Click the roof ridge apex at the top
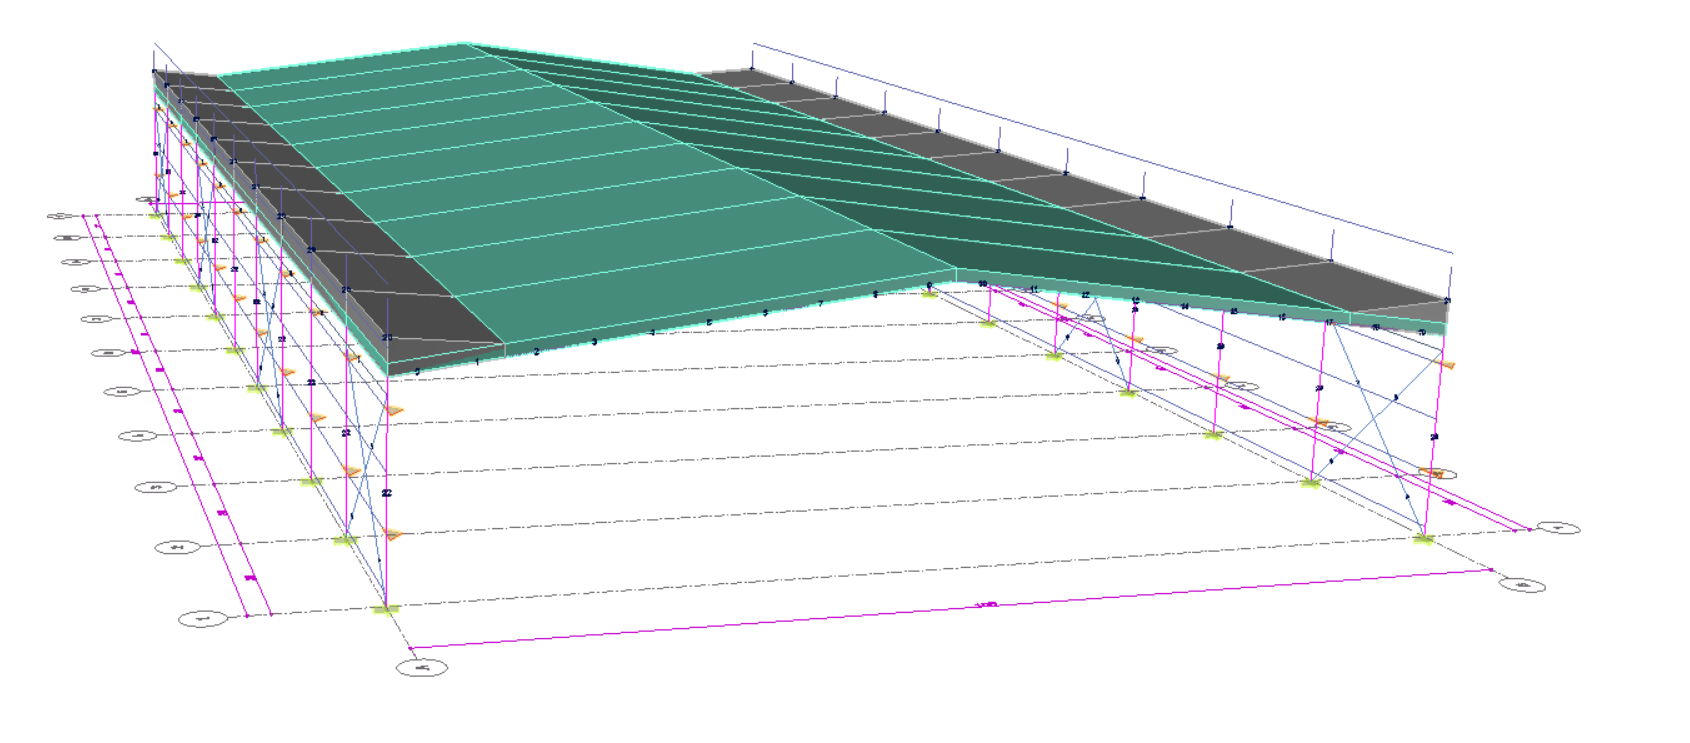Screen dimensions: 1690x743 (x=463, y=44)
